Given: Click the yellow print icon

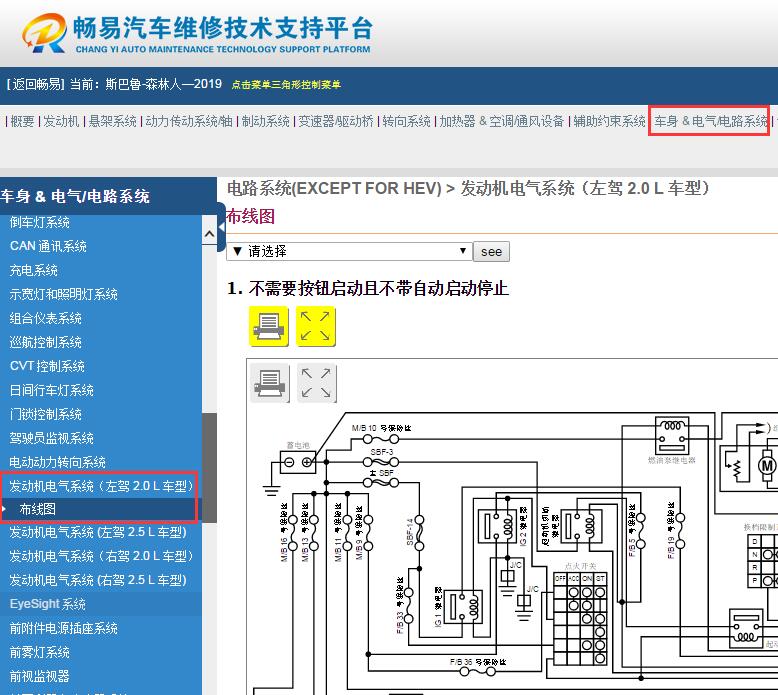Looking at the screenshot, I should point(268,326).
